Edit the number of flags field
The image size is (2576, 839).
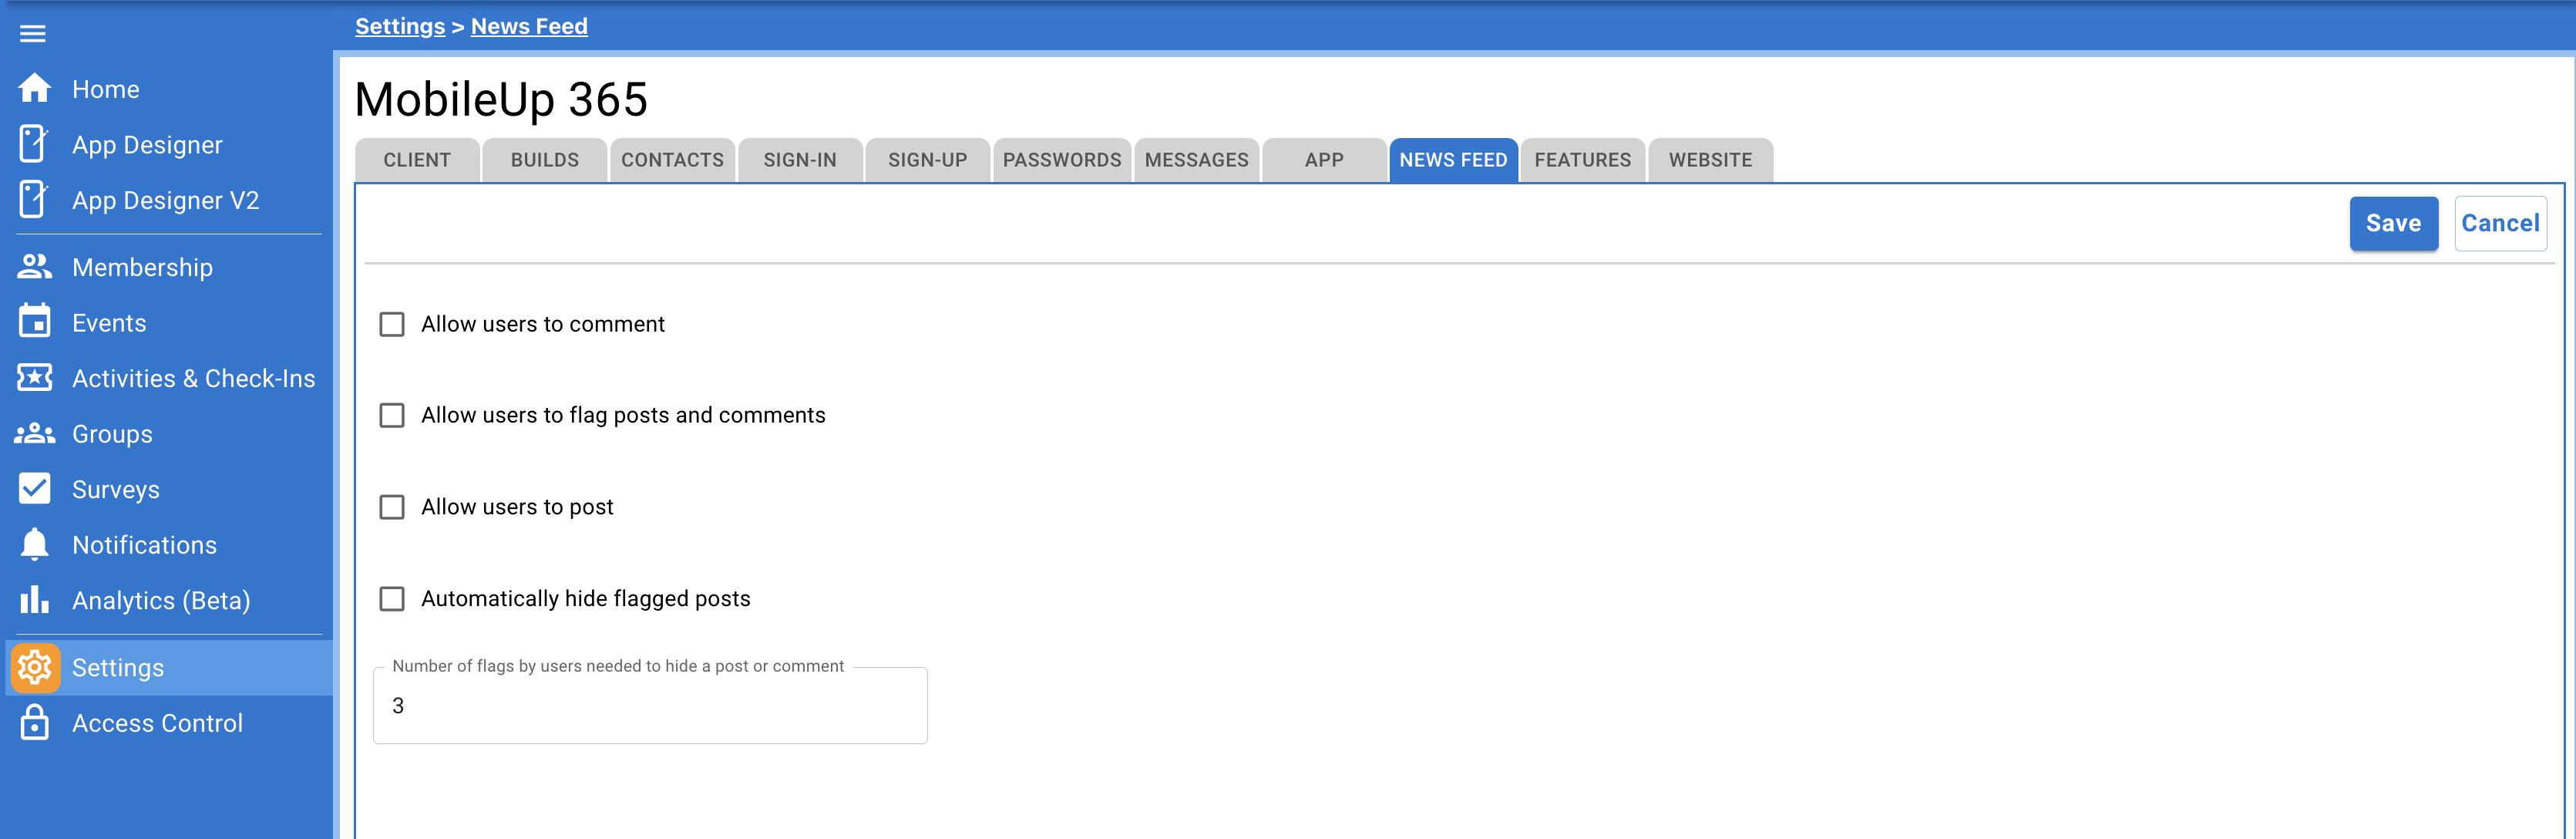(x=650, y=705)
